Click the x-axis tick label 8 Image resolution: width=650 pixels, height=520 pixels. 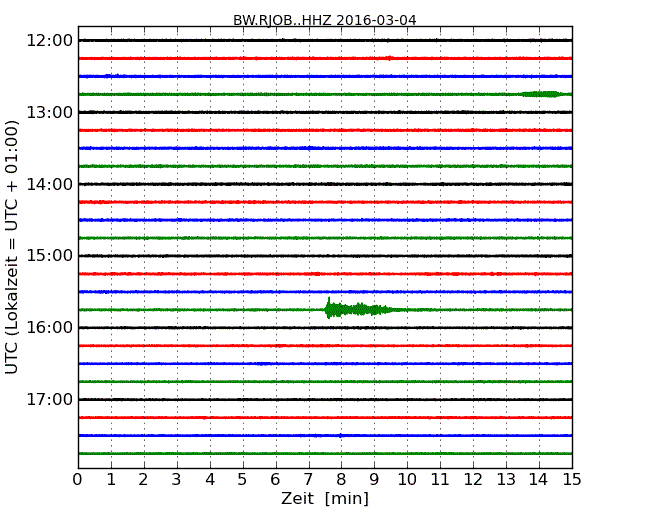pos(341,480)
